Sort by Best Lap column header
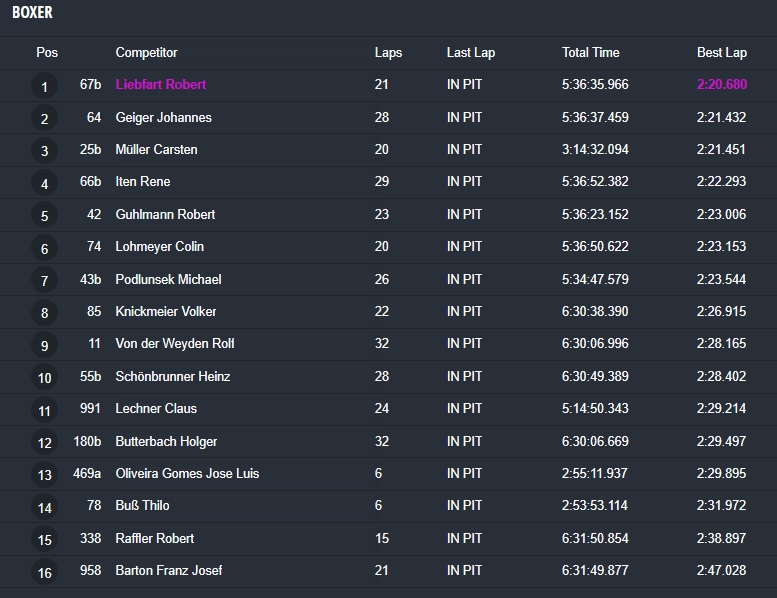Screen dimensions: 777x598 722,53
